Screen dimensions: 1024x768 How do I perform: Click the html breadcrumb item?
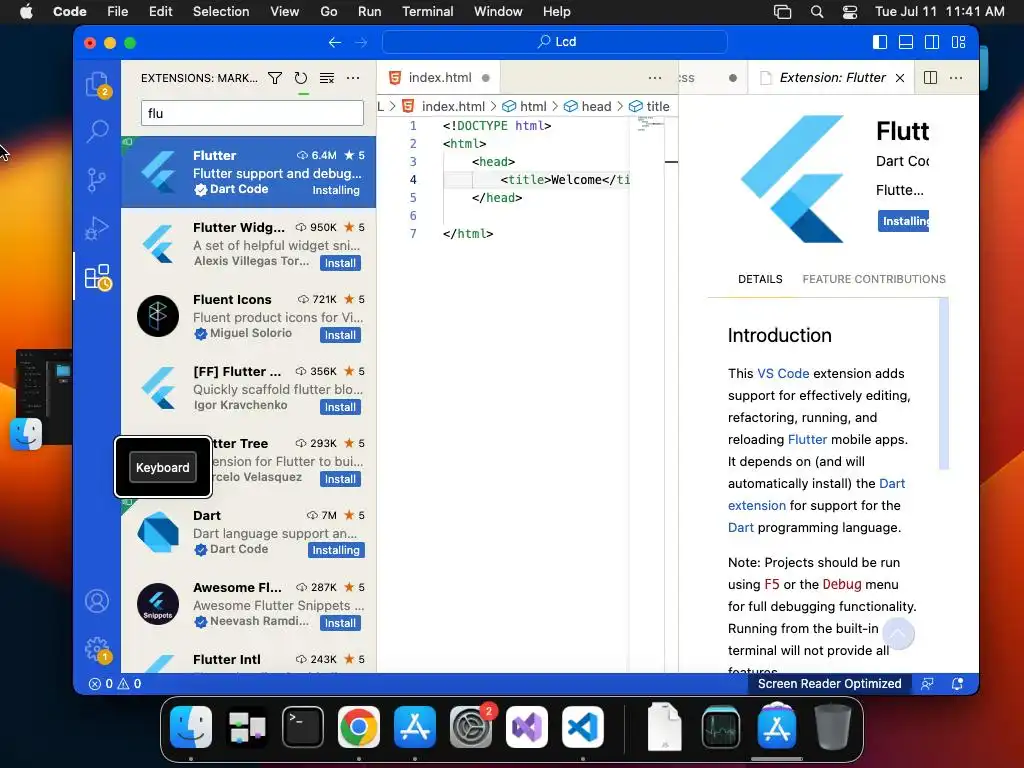(524, 106)
